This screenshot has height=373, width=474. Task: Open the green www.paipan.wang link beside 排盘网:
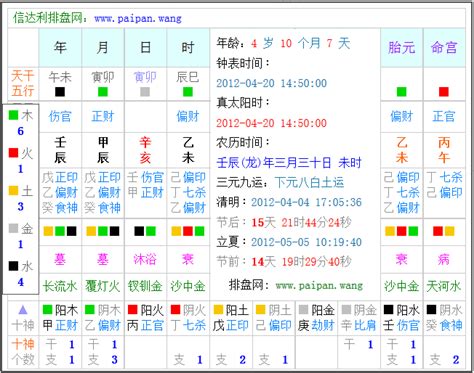pos(319,286)
